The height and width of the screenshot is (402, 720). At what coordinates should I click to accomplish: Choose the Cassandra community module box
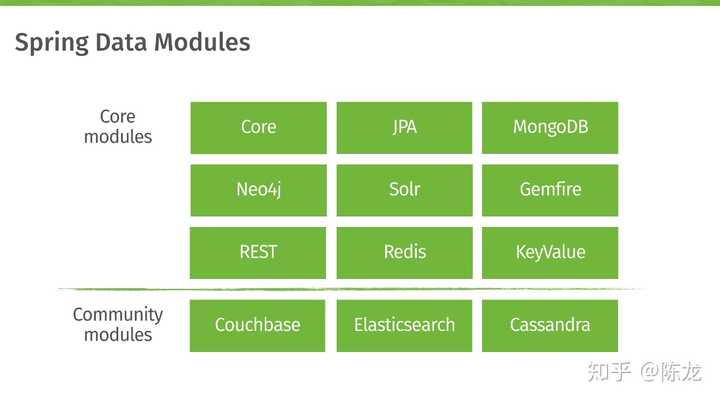coord(550,325)
